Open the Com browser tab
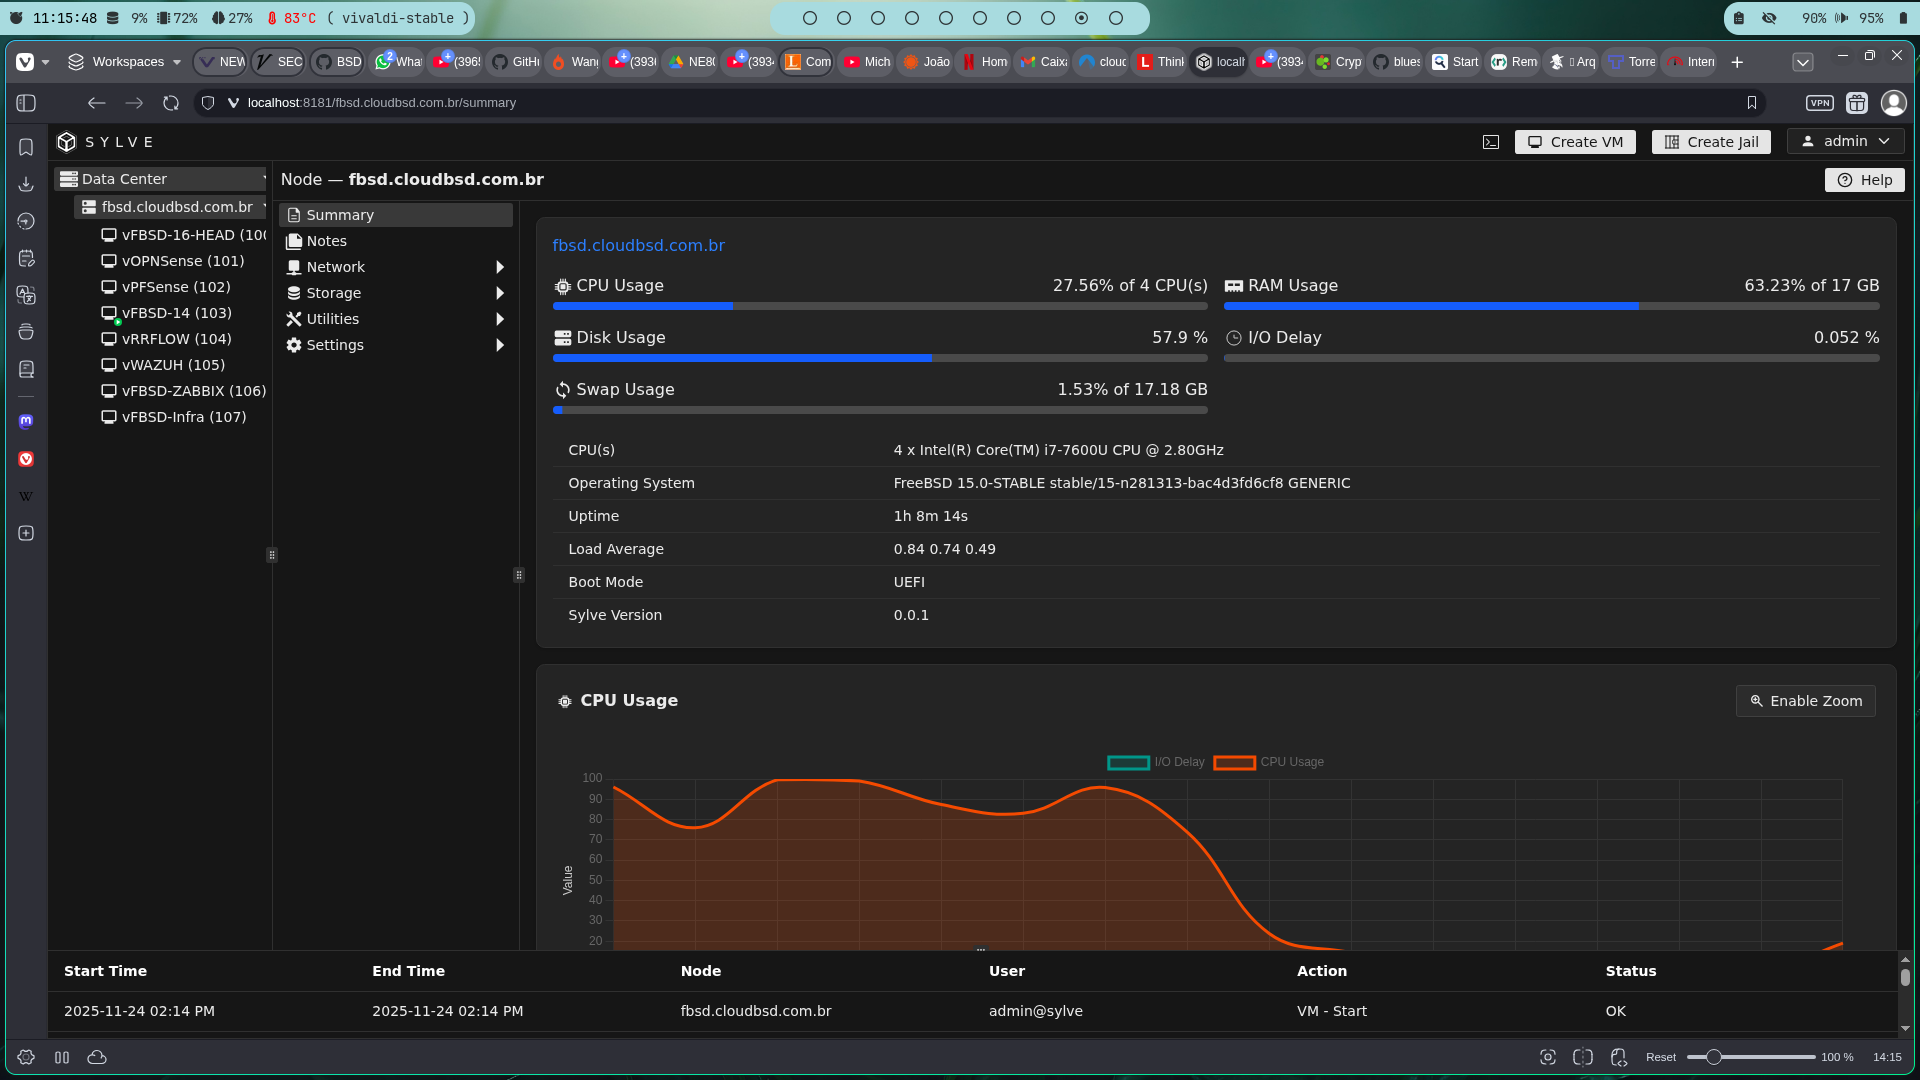The height and width of the screenshot is (1080, 1920). pos(807,62)
